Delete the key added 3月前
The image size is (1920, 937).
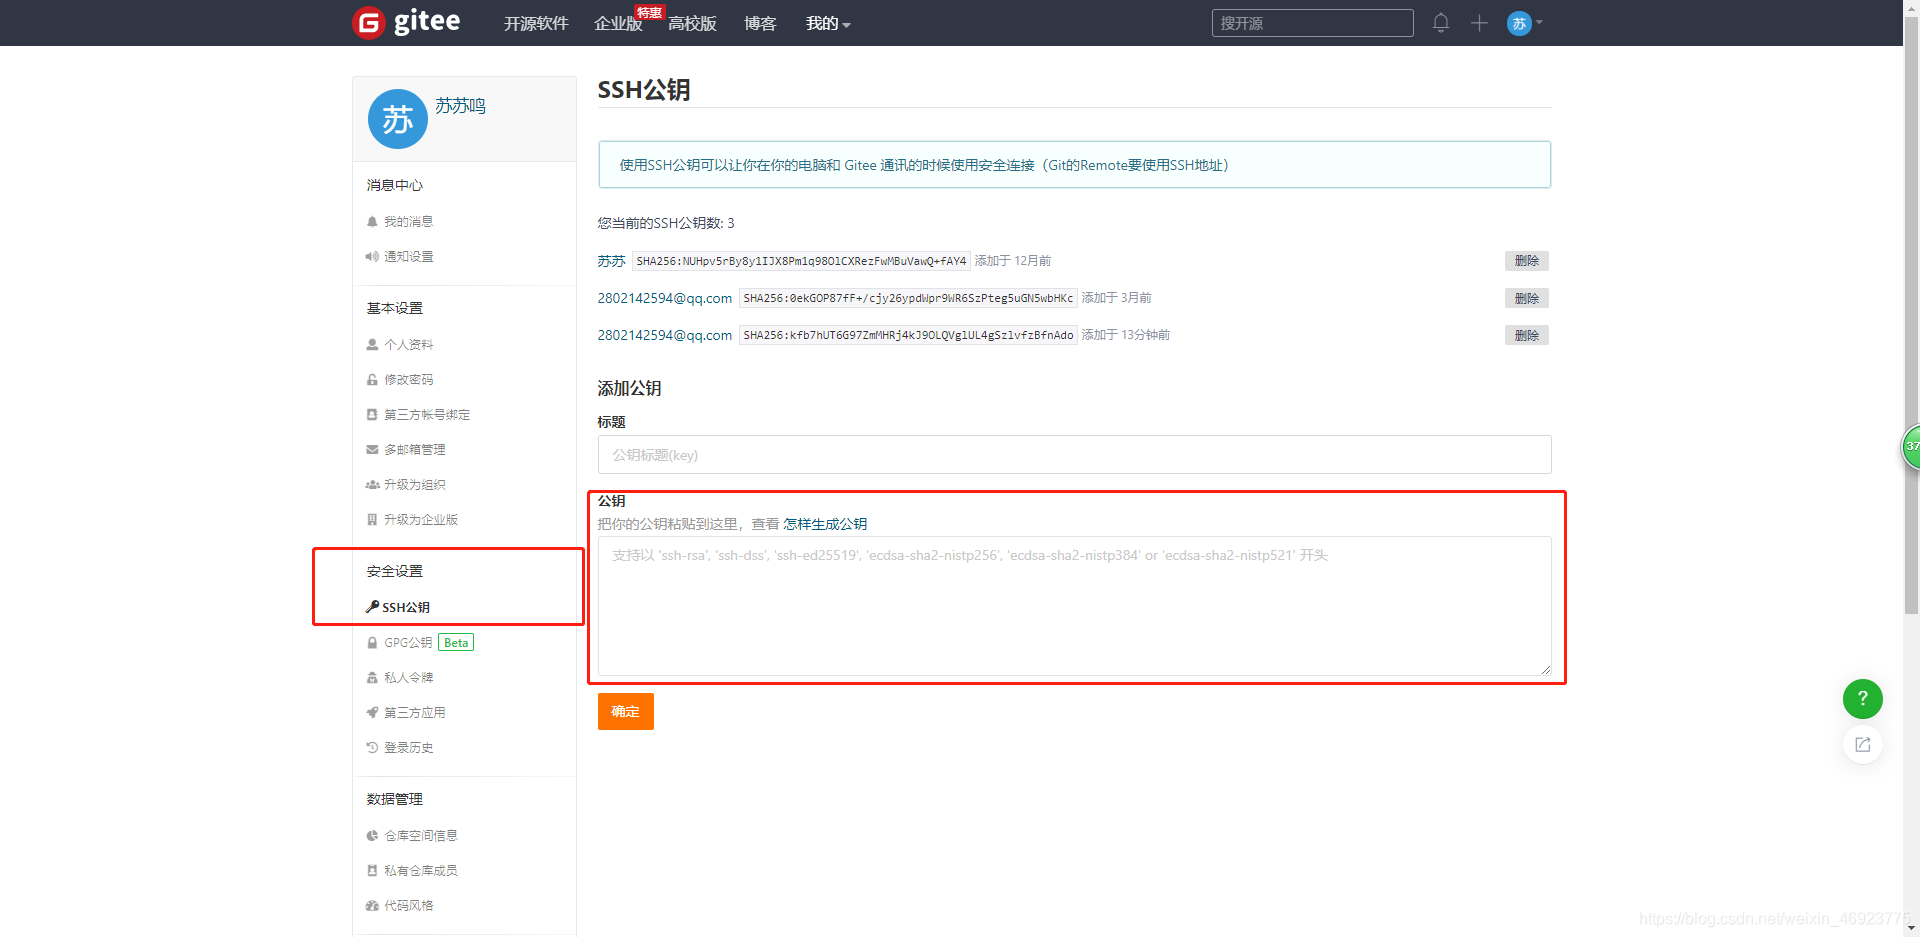pyautogui.click(x=1526, y=298)
